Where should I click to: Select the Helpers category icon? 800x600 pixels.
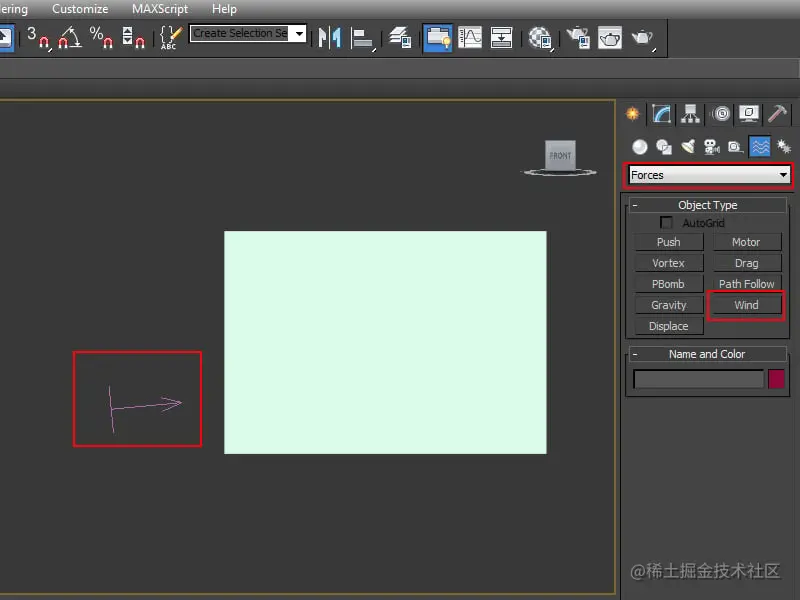click(735, 147)
